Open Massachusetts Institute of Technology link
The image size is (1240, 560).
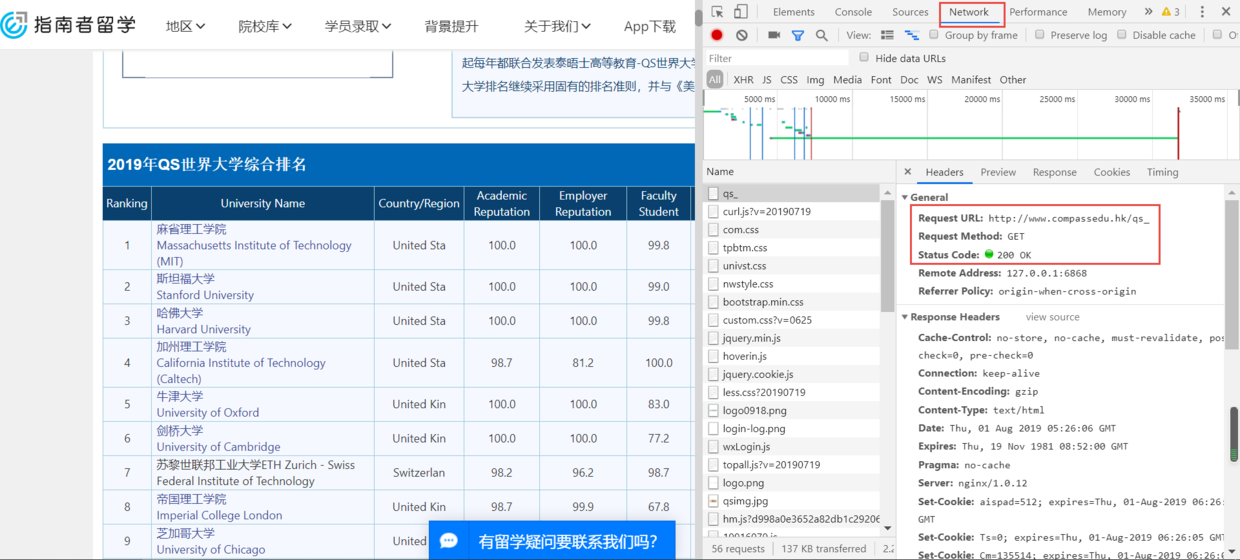(x=254, y=253)
